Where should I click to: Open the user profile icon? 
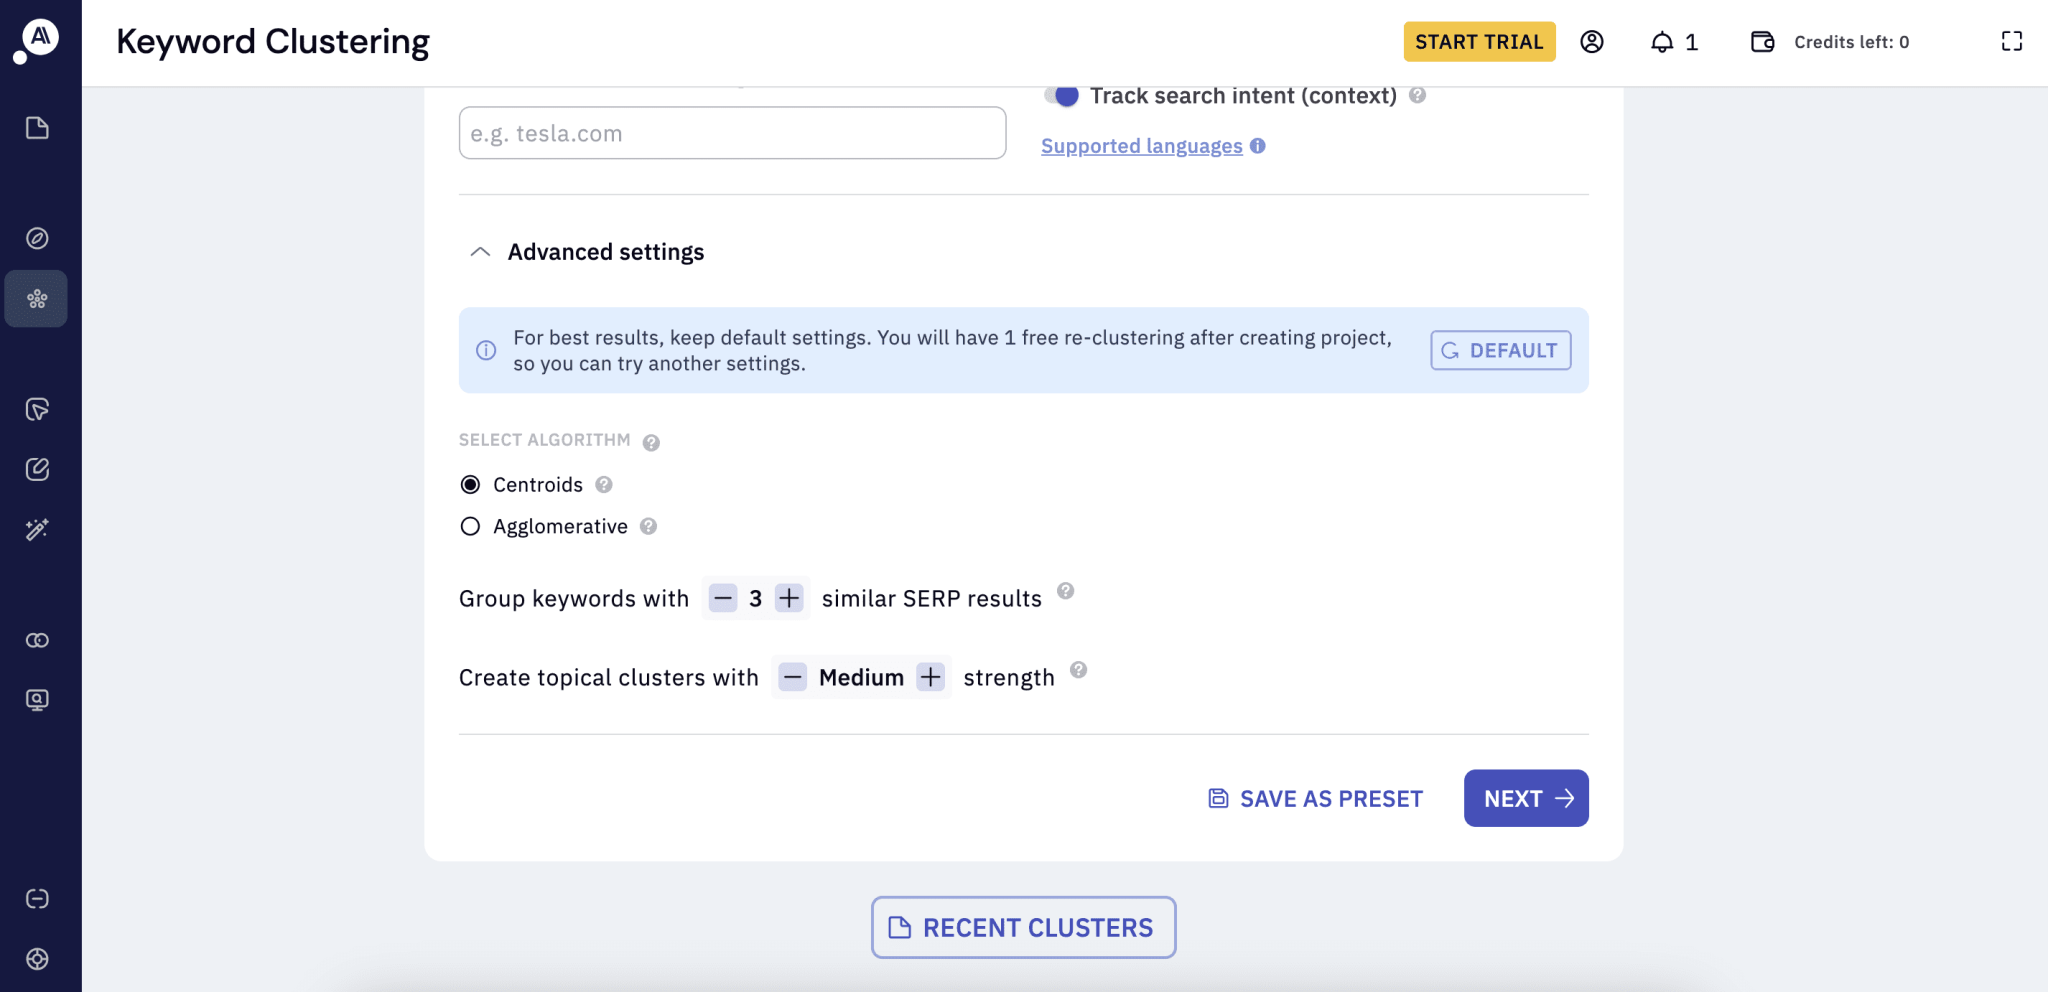(x=1590, y=42)
